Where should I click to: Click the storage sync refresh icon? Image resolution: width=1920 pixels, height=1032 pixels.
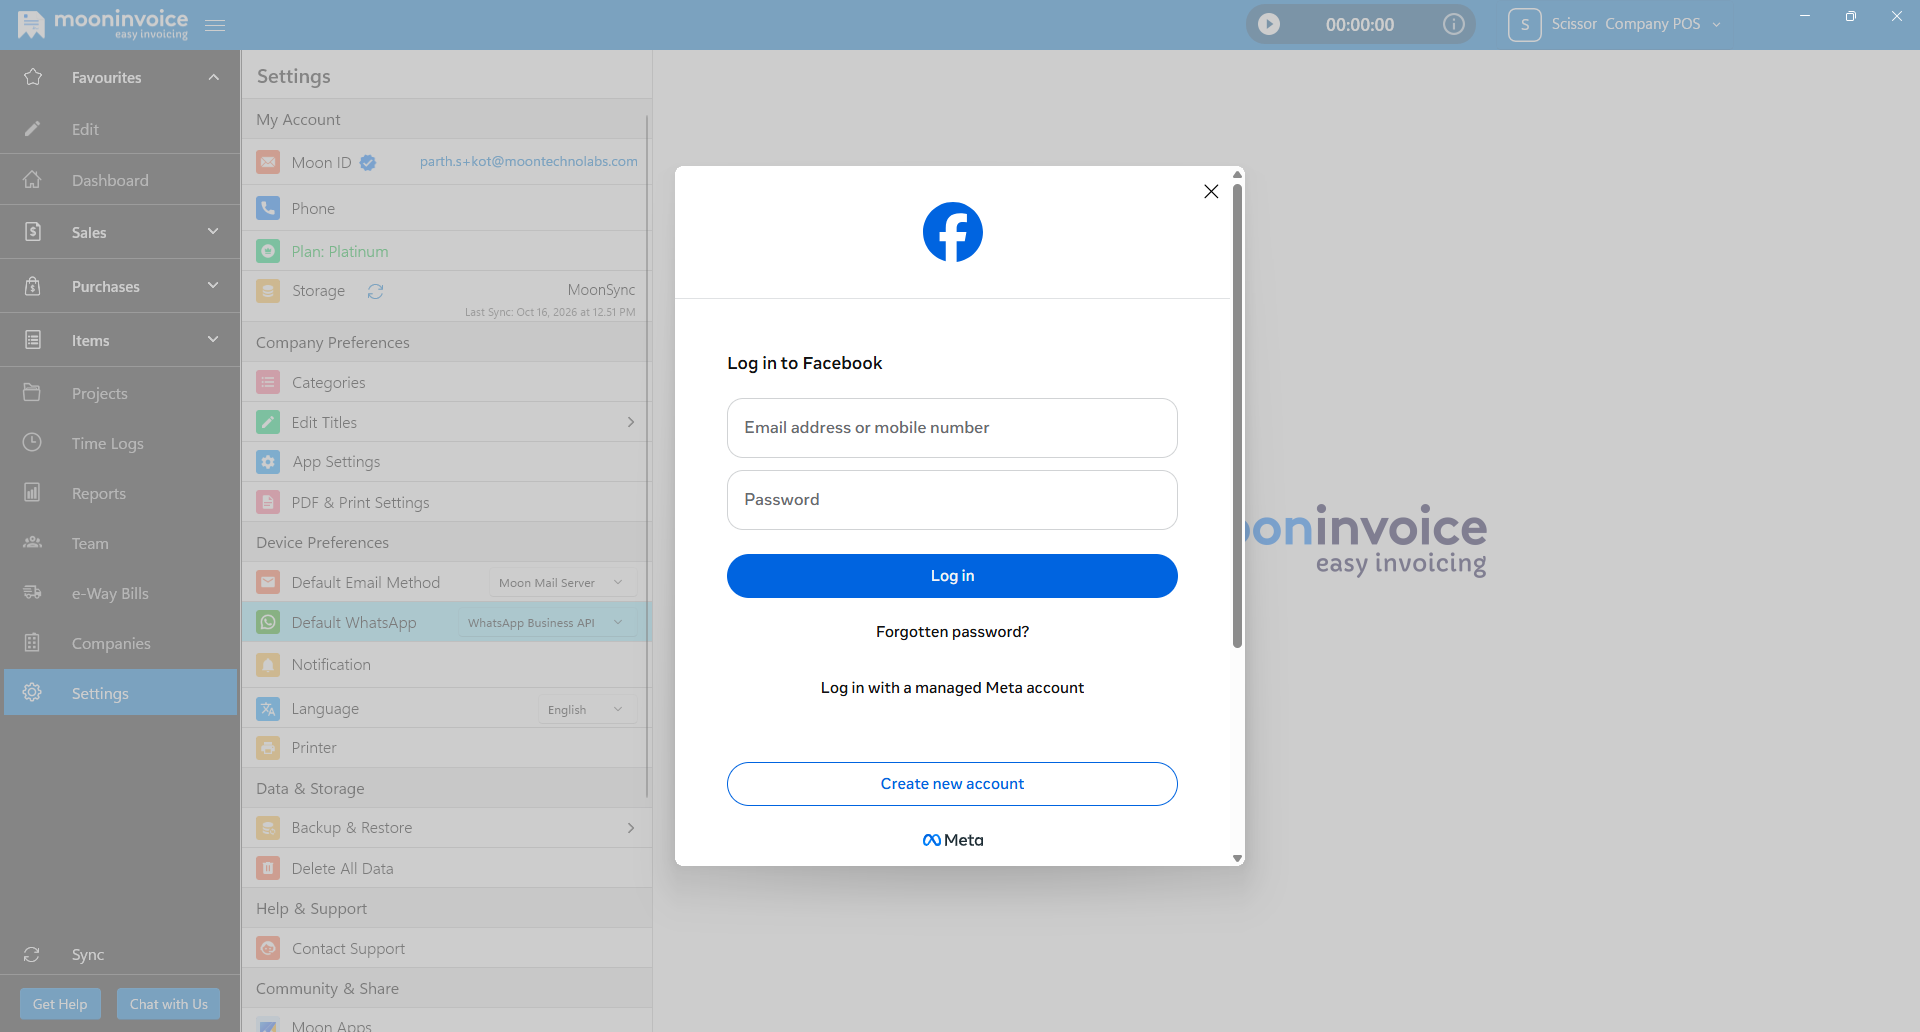pos(375,291)
